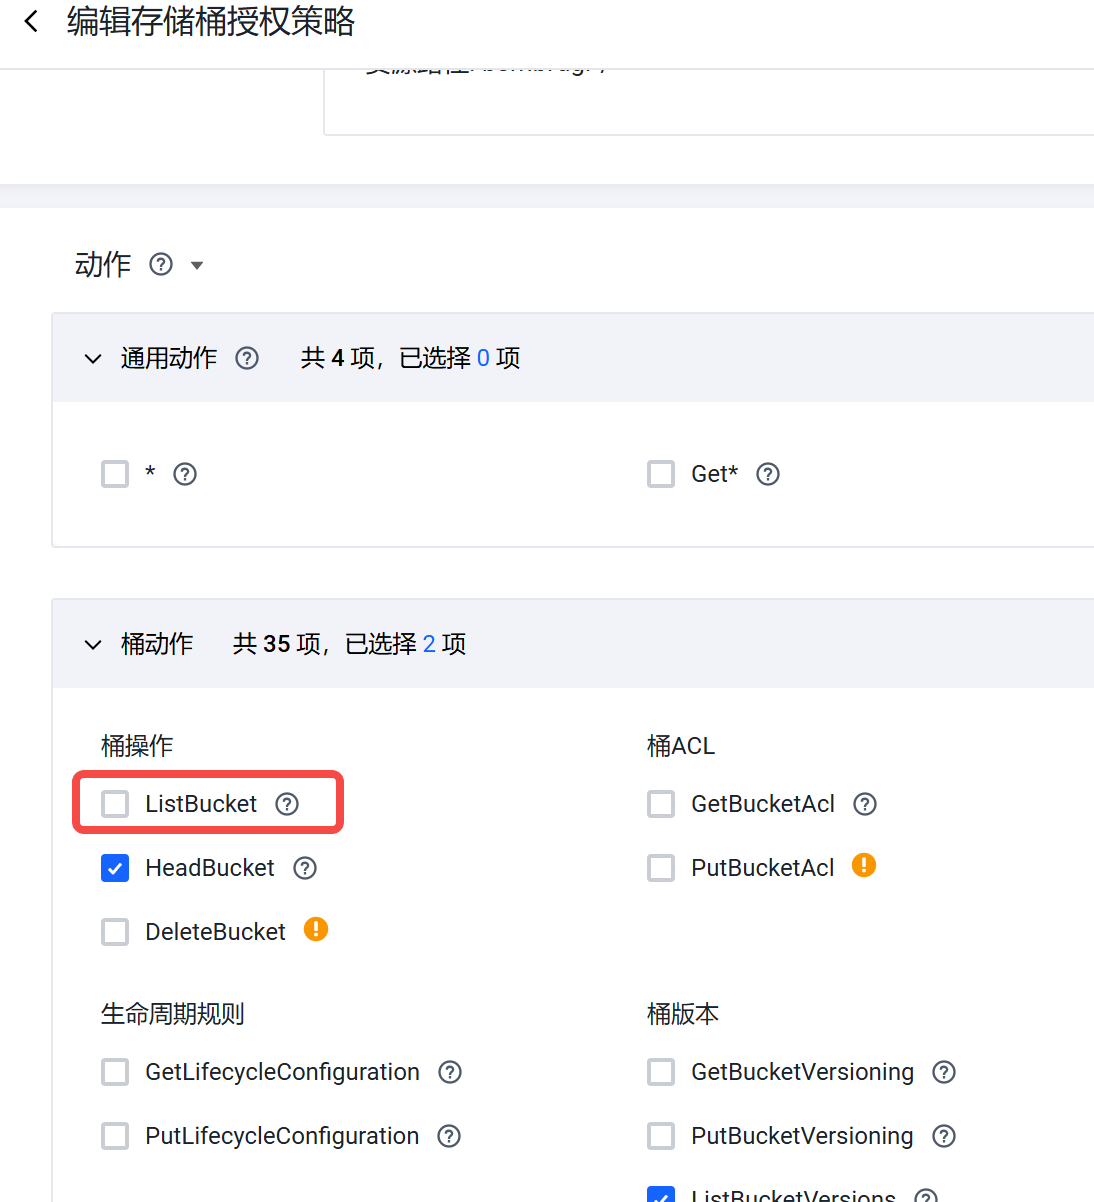Click the 桶操作 group heading
1094x1202 pixels.
click(x=137, y=746)
